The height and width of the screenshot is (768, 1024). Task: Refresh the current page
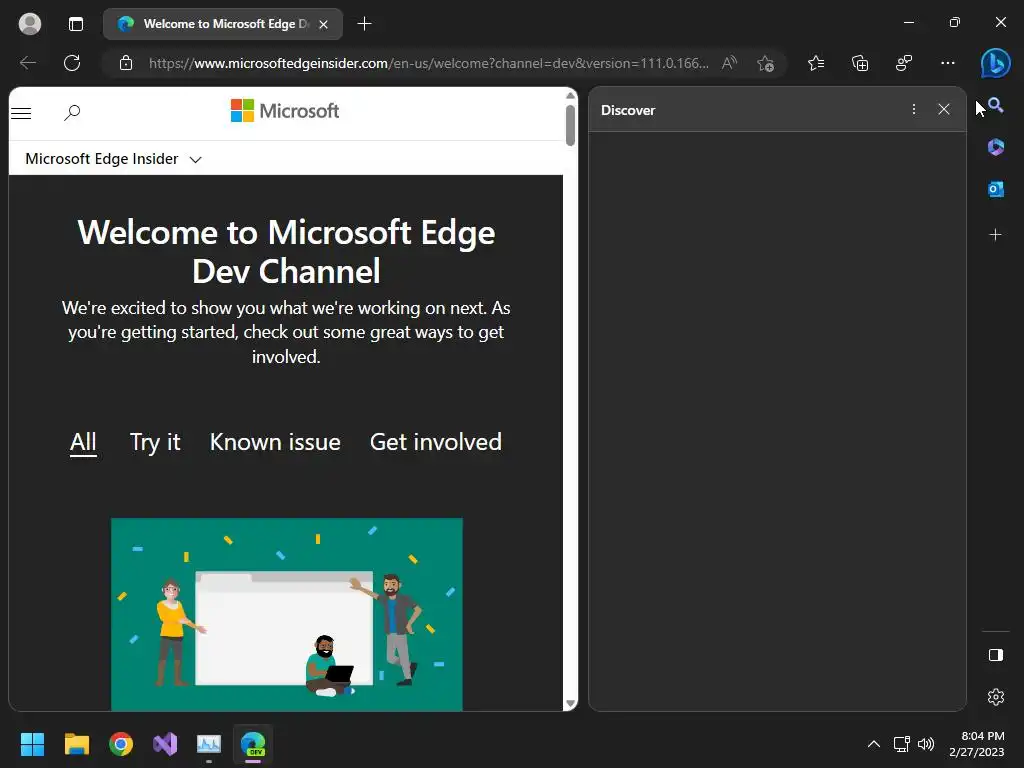pyautogui.click(x=72, y=63)
